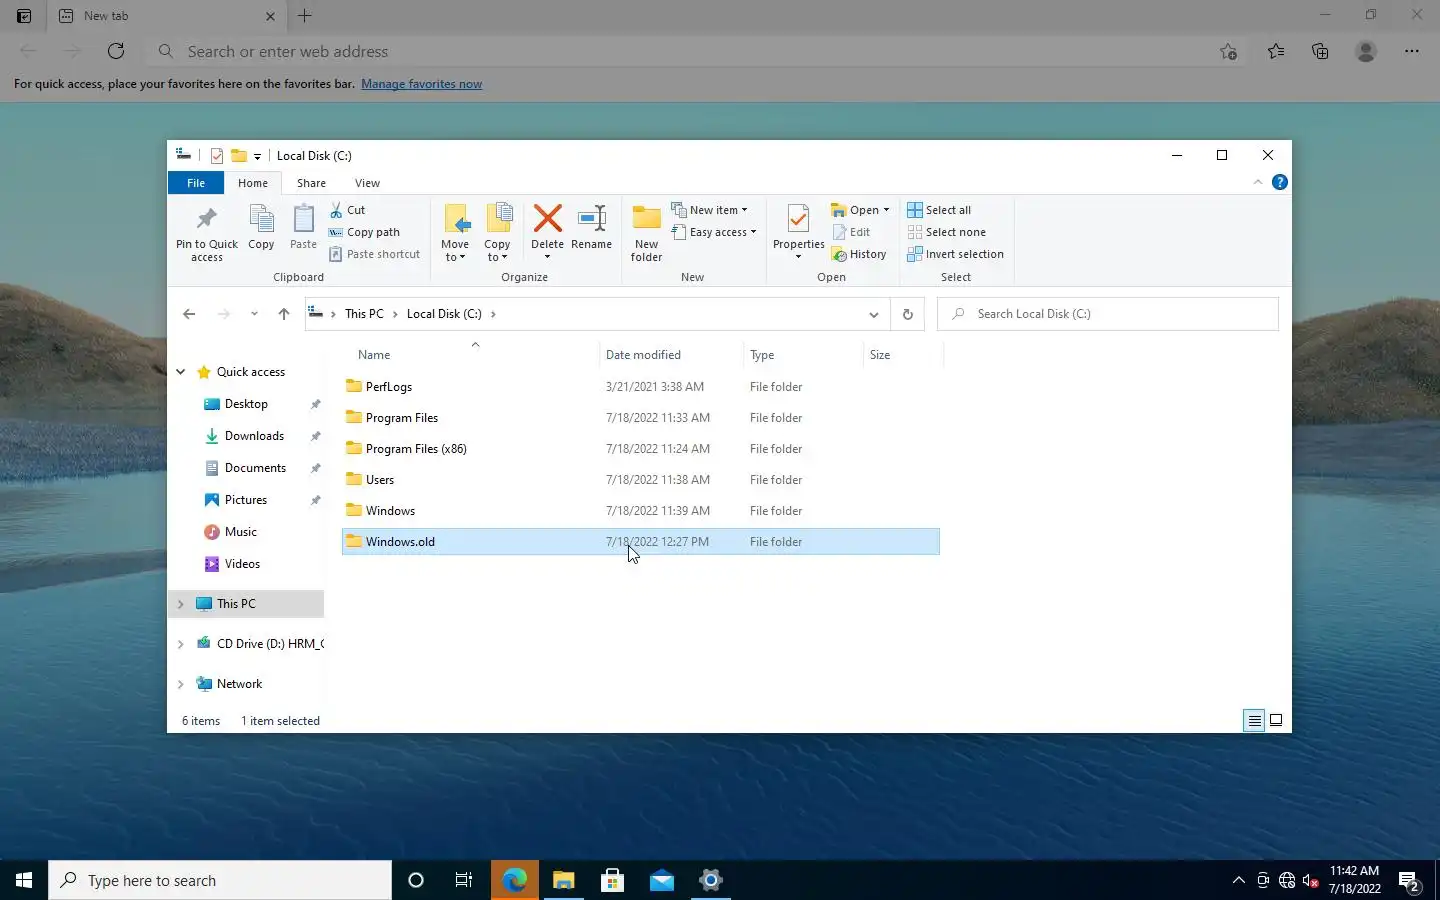Image resolution: width=1440 pixels, height=900 pixels.
Task: Click Select none
Action: click(x=946, y=232)
